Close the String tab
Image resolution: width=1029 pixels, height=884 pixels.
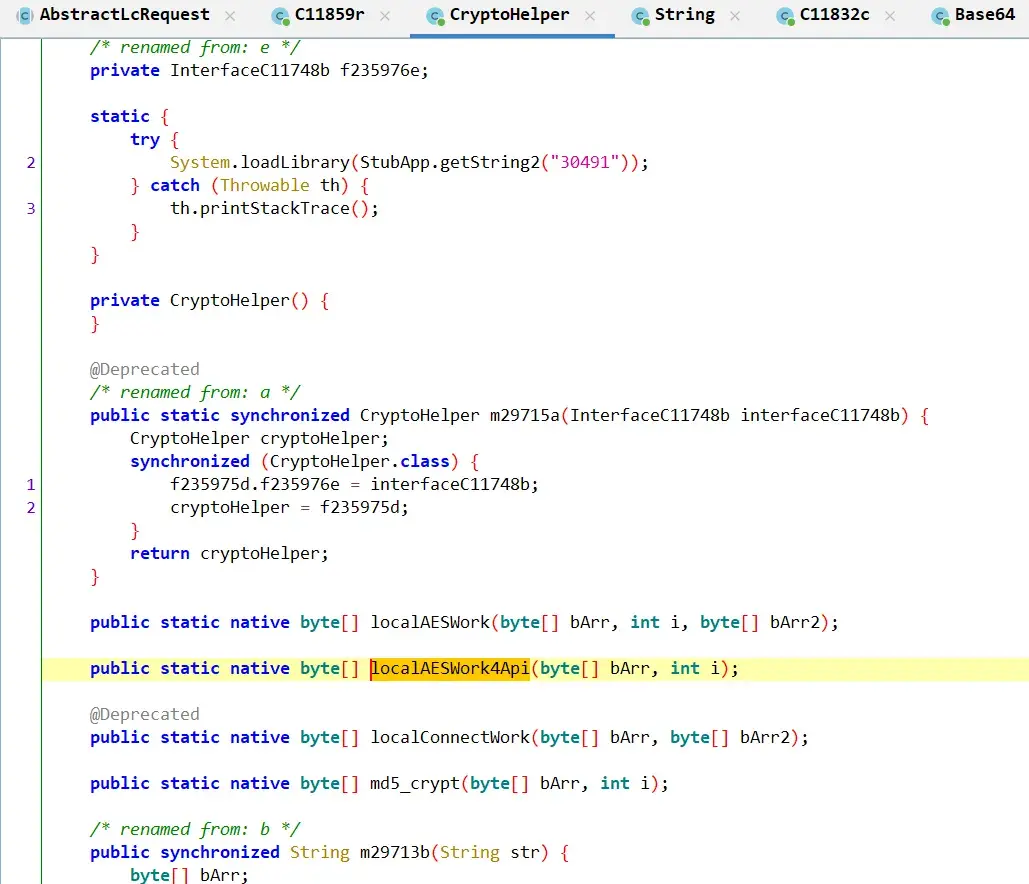click(x=735, y=16)
